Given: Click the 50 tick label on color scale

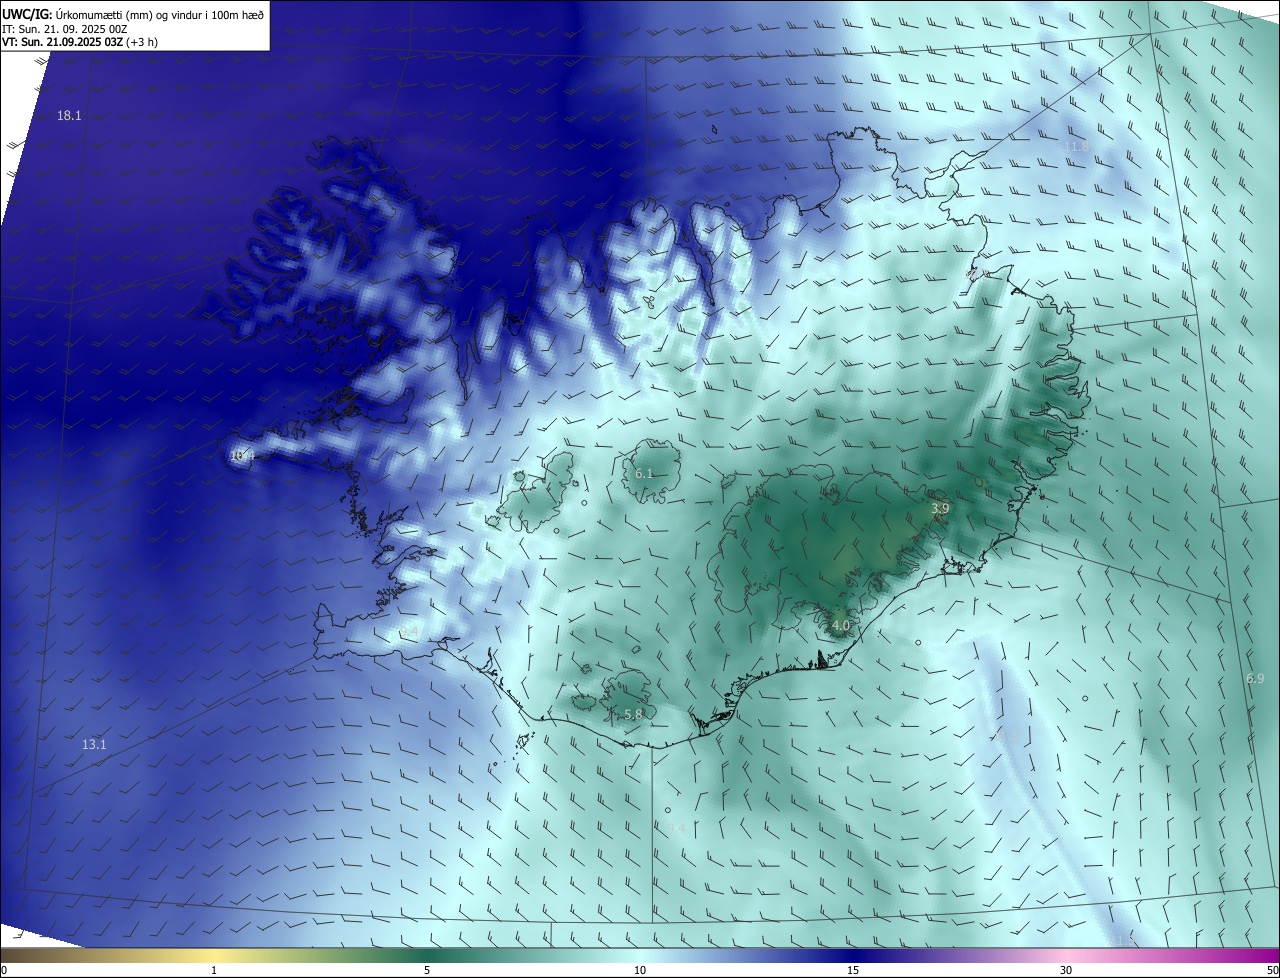Looking at the screenshot, I should tap(1272, 970).
